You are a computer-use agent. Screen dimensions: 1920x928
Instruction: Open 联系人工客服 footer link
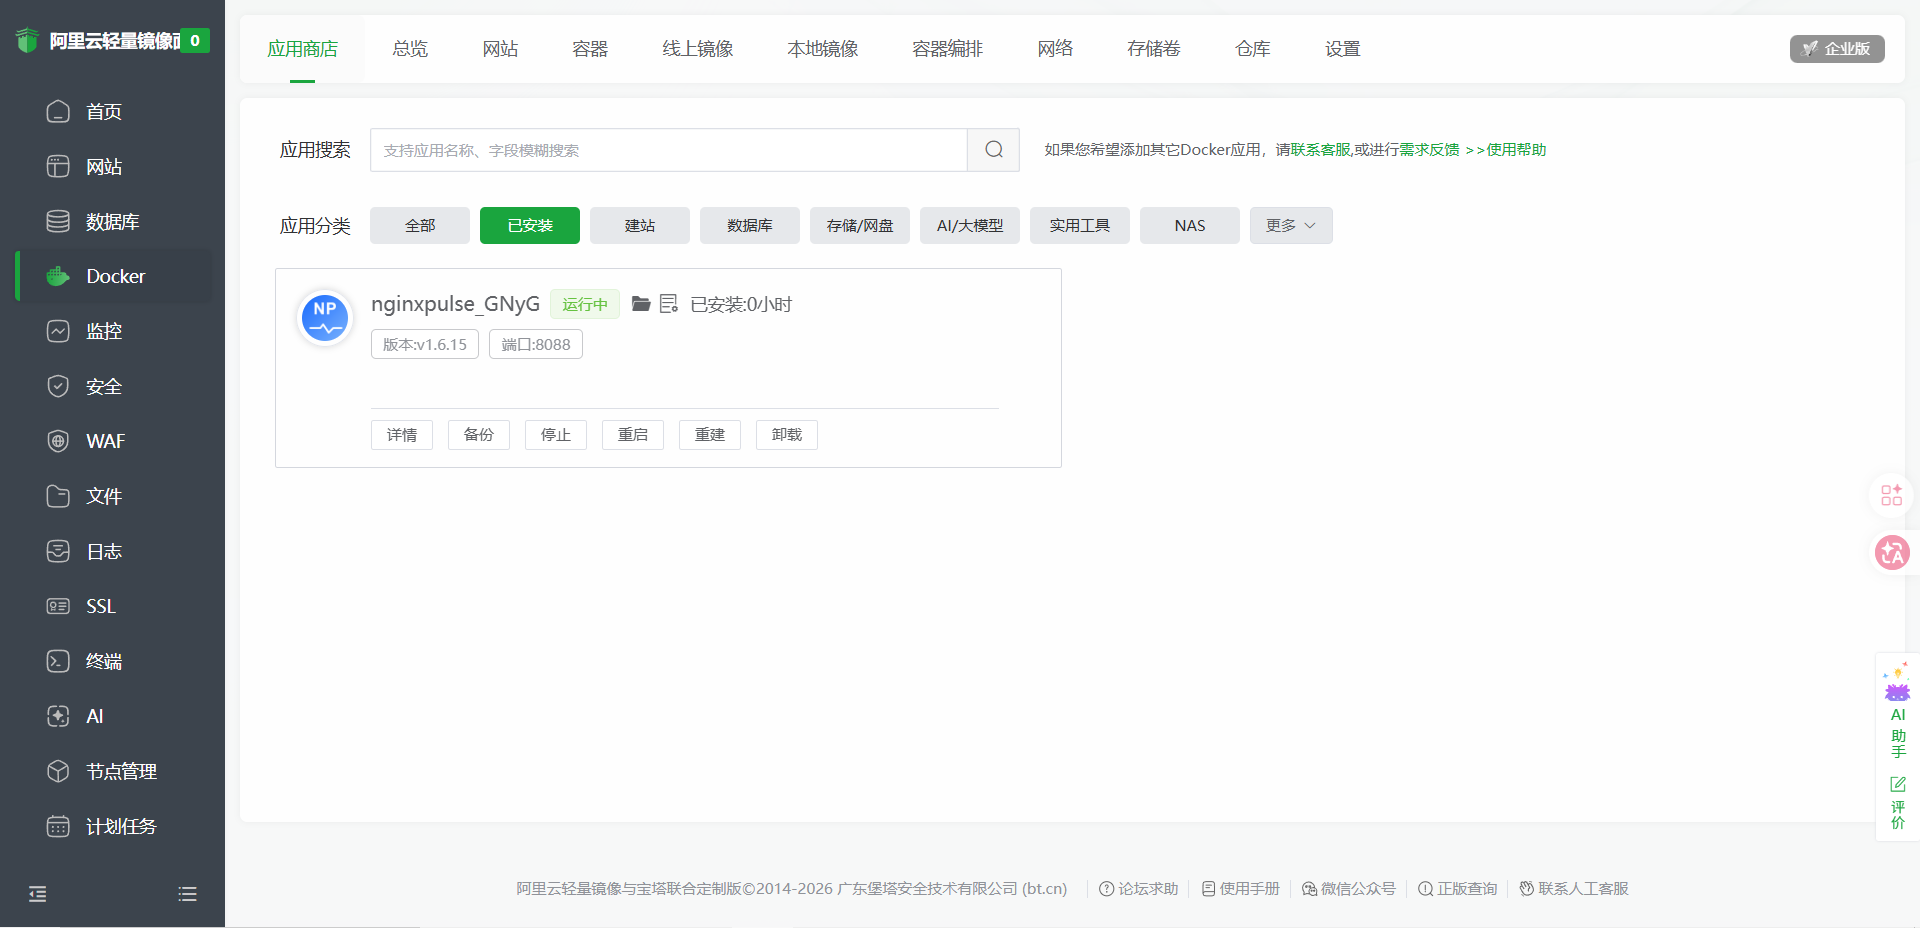point(1574,888)
